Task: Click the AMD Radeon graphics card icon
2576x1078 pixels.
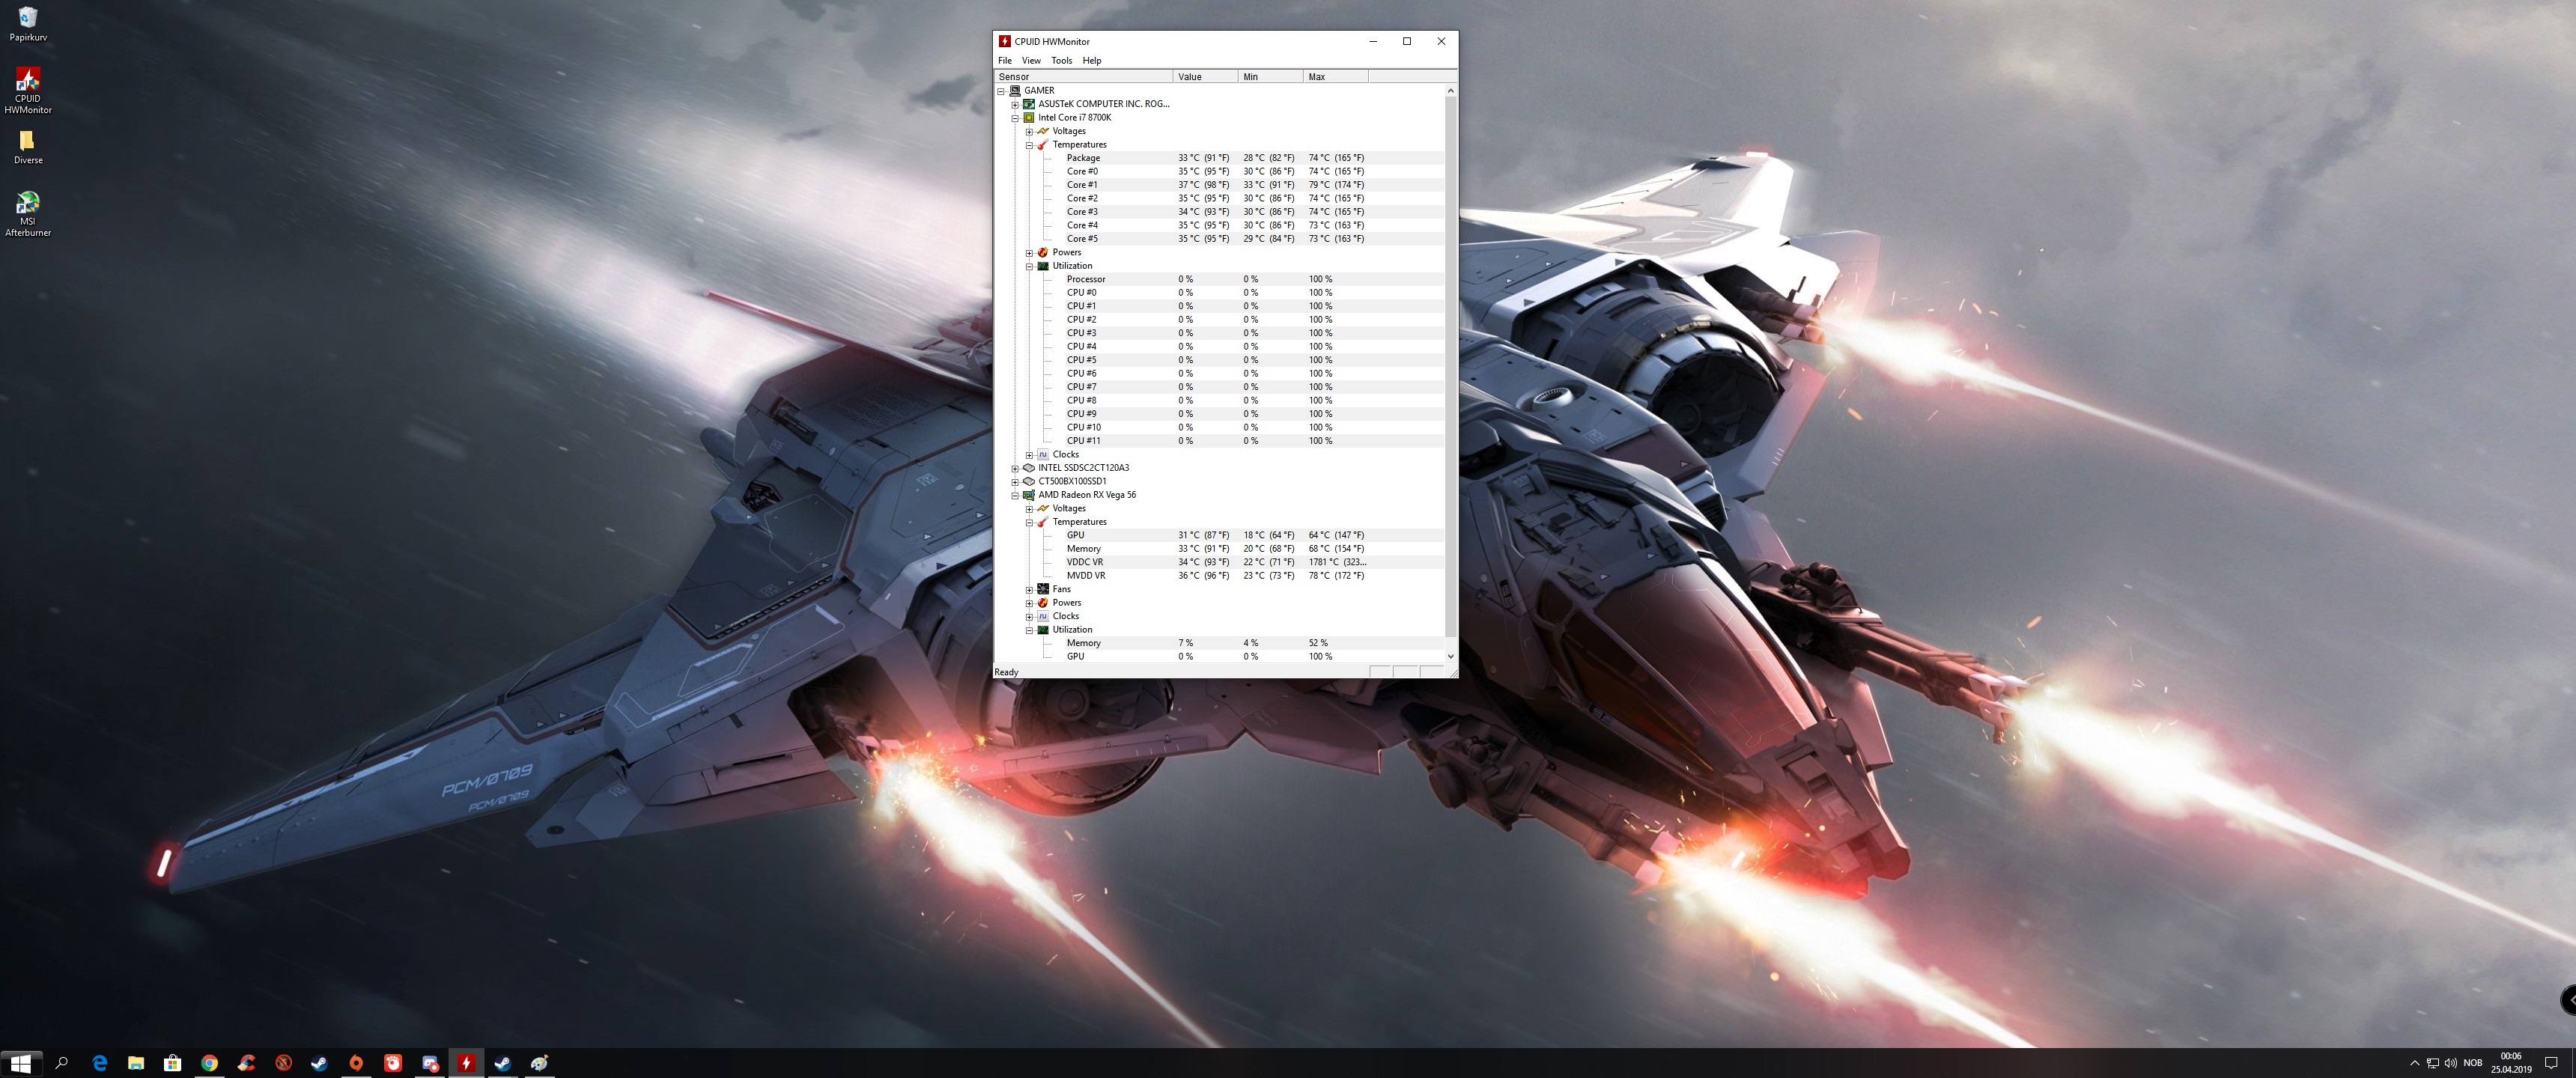Action: [x=1029, y=495]
